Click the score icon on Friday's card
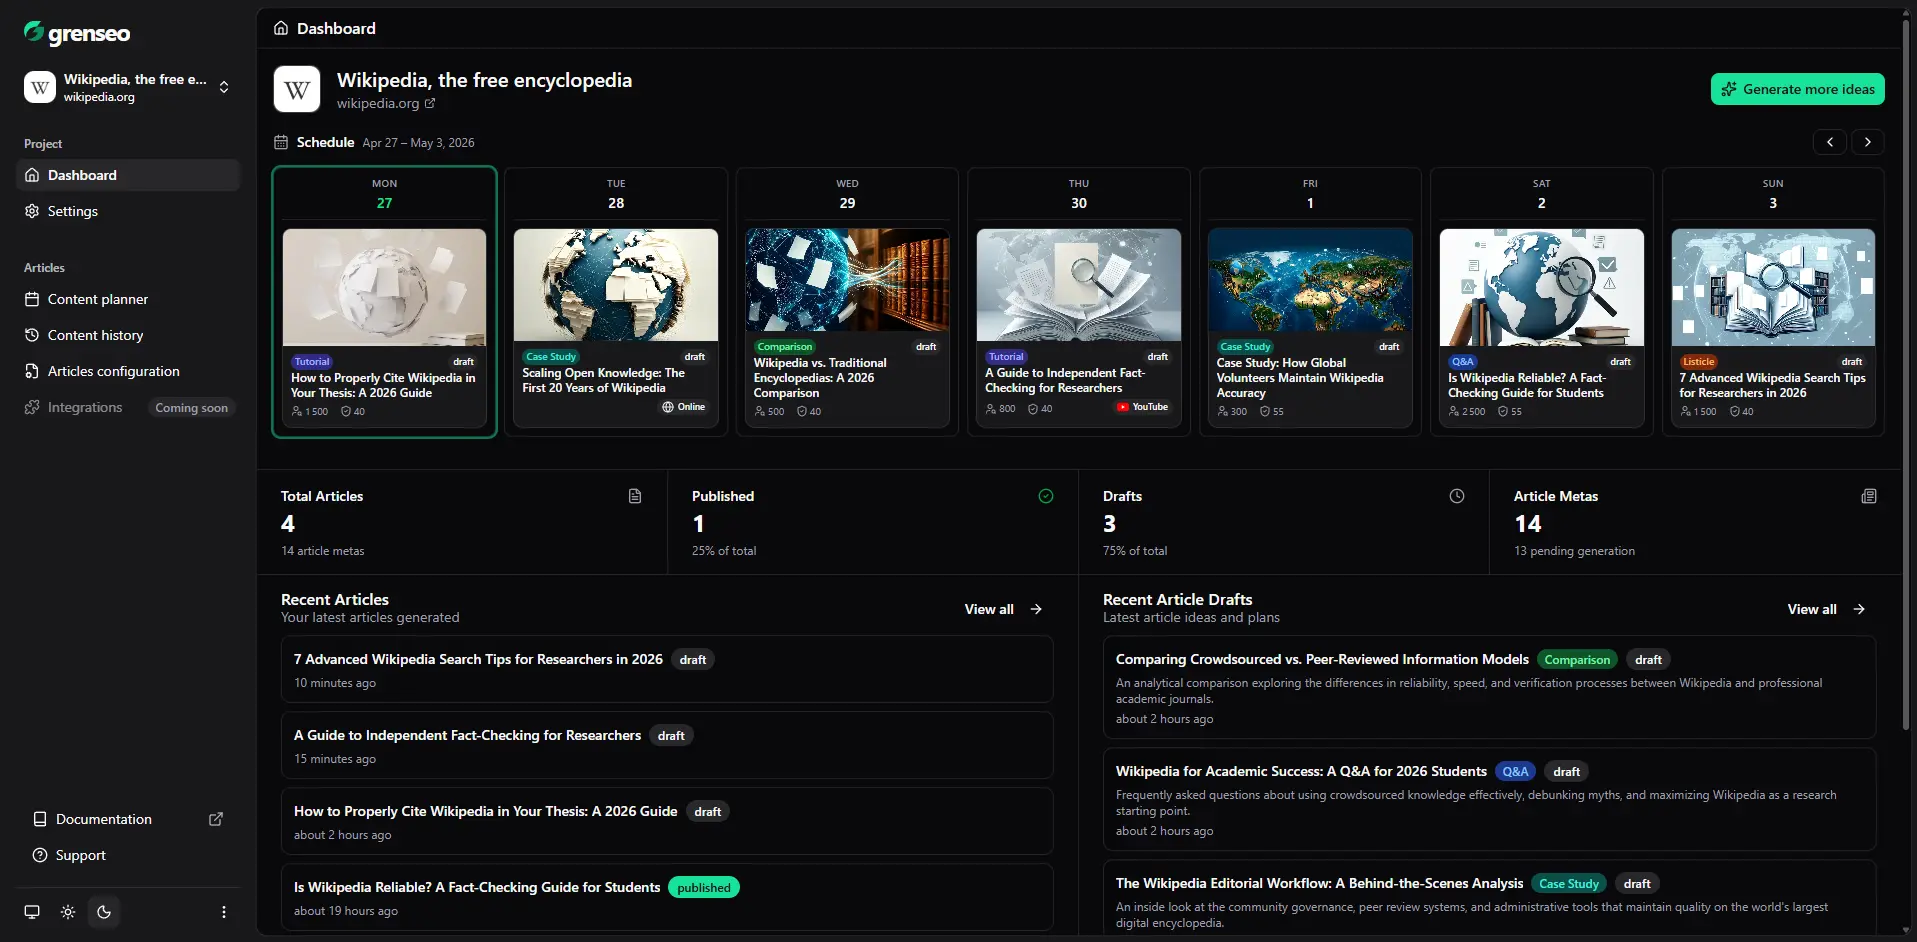The width and height of the screenshot is (1917, 942). click(x=1265, y=412)
